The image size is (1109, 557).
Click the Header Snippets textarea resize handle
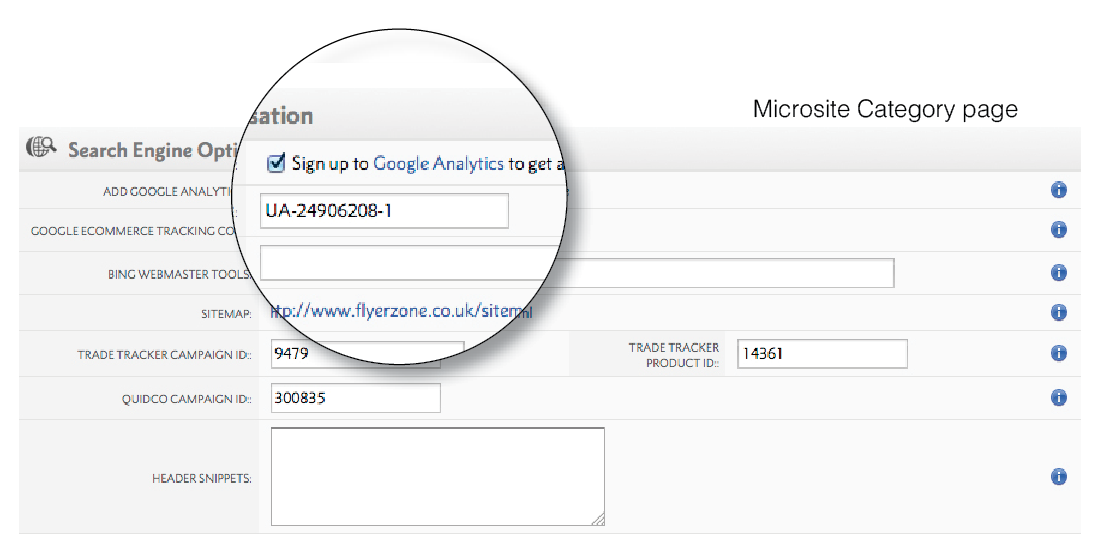[x=598, y=520]
